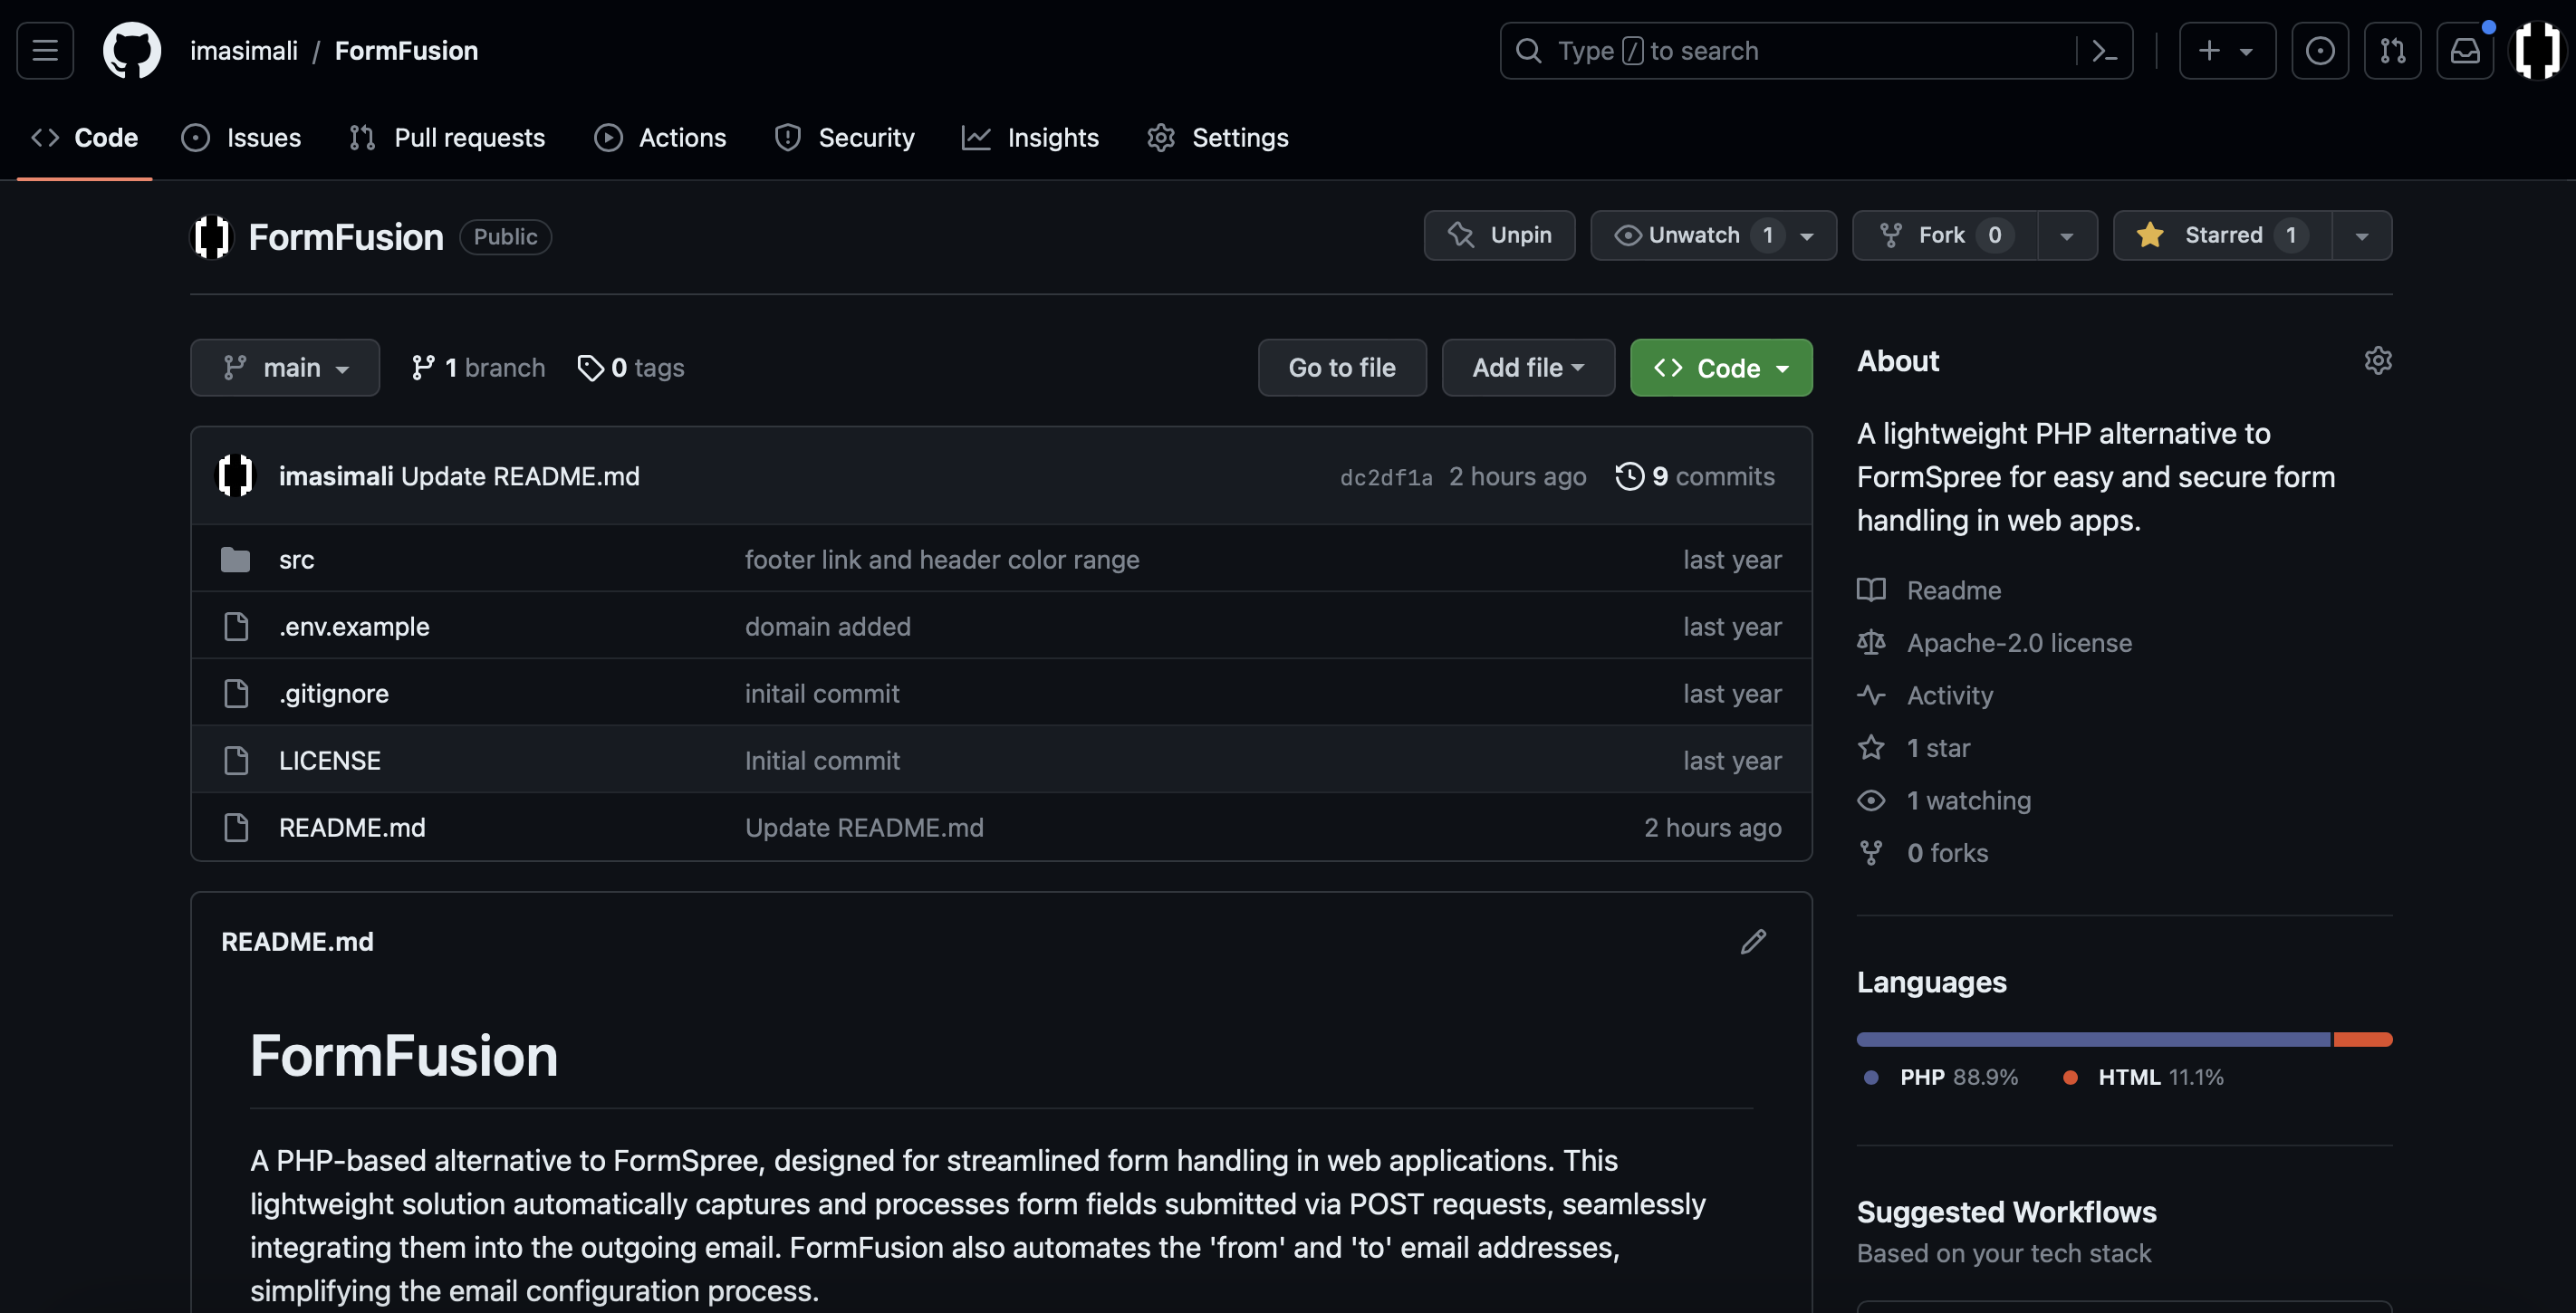2576x1313 pixels.
Task: Click the pulse icon beside Activity
Action: (x=1871, y=695)
